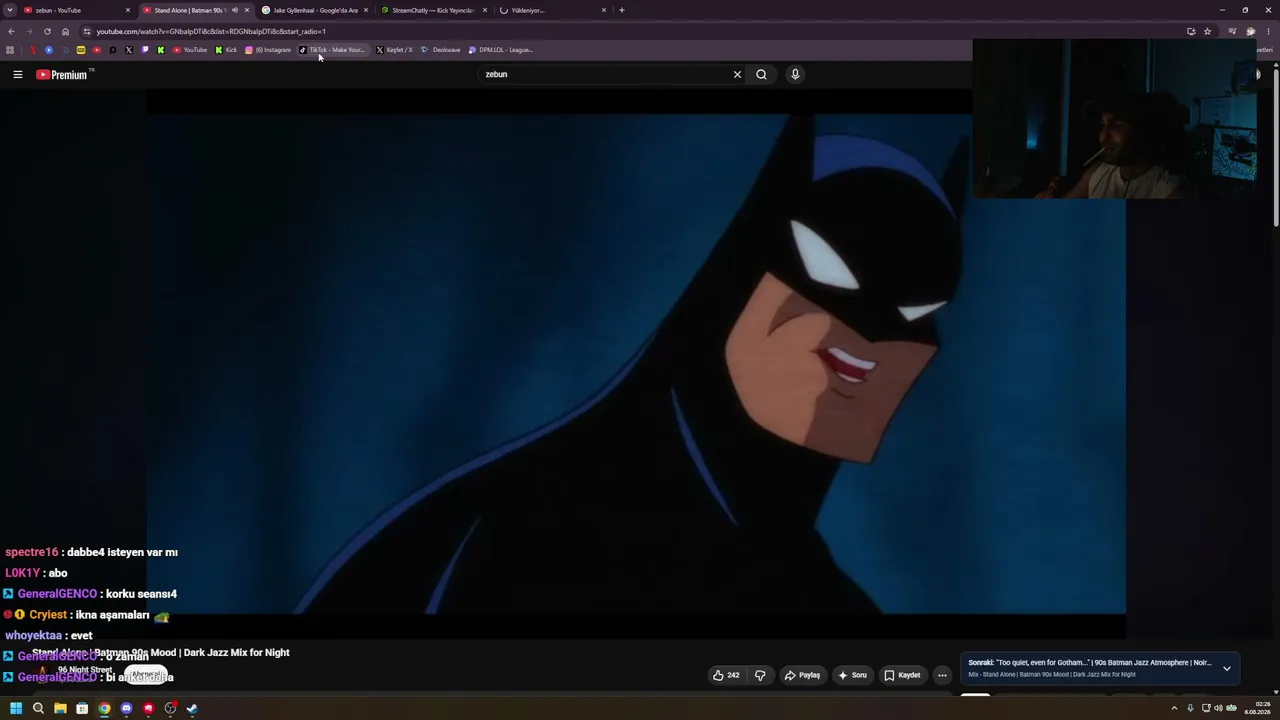The width and height of the screenshot is (1280, 720).
Task: Close the Jake Gyllenhaal tab
Action: click(366, 10)
